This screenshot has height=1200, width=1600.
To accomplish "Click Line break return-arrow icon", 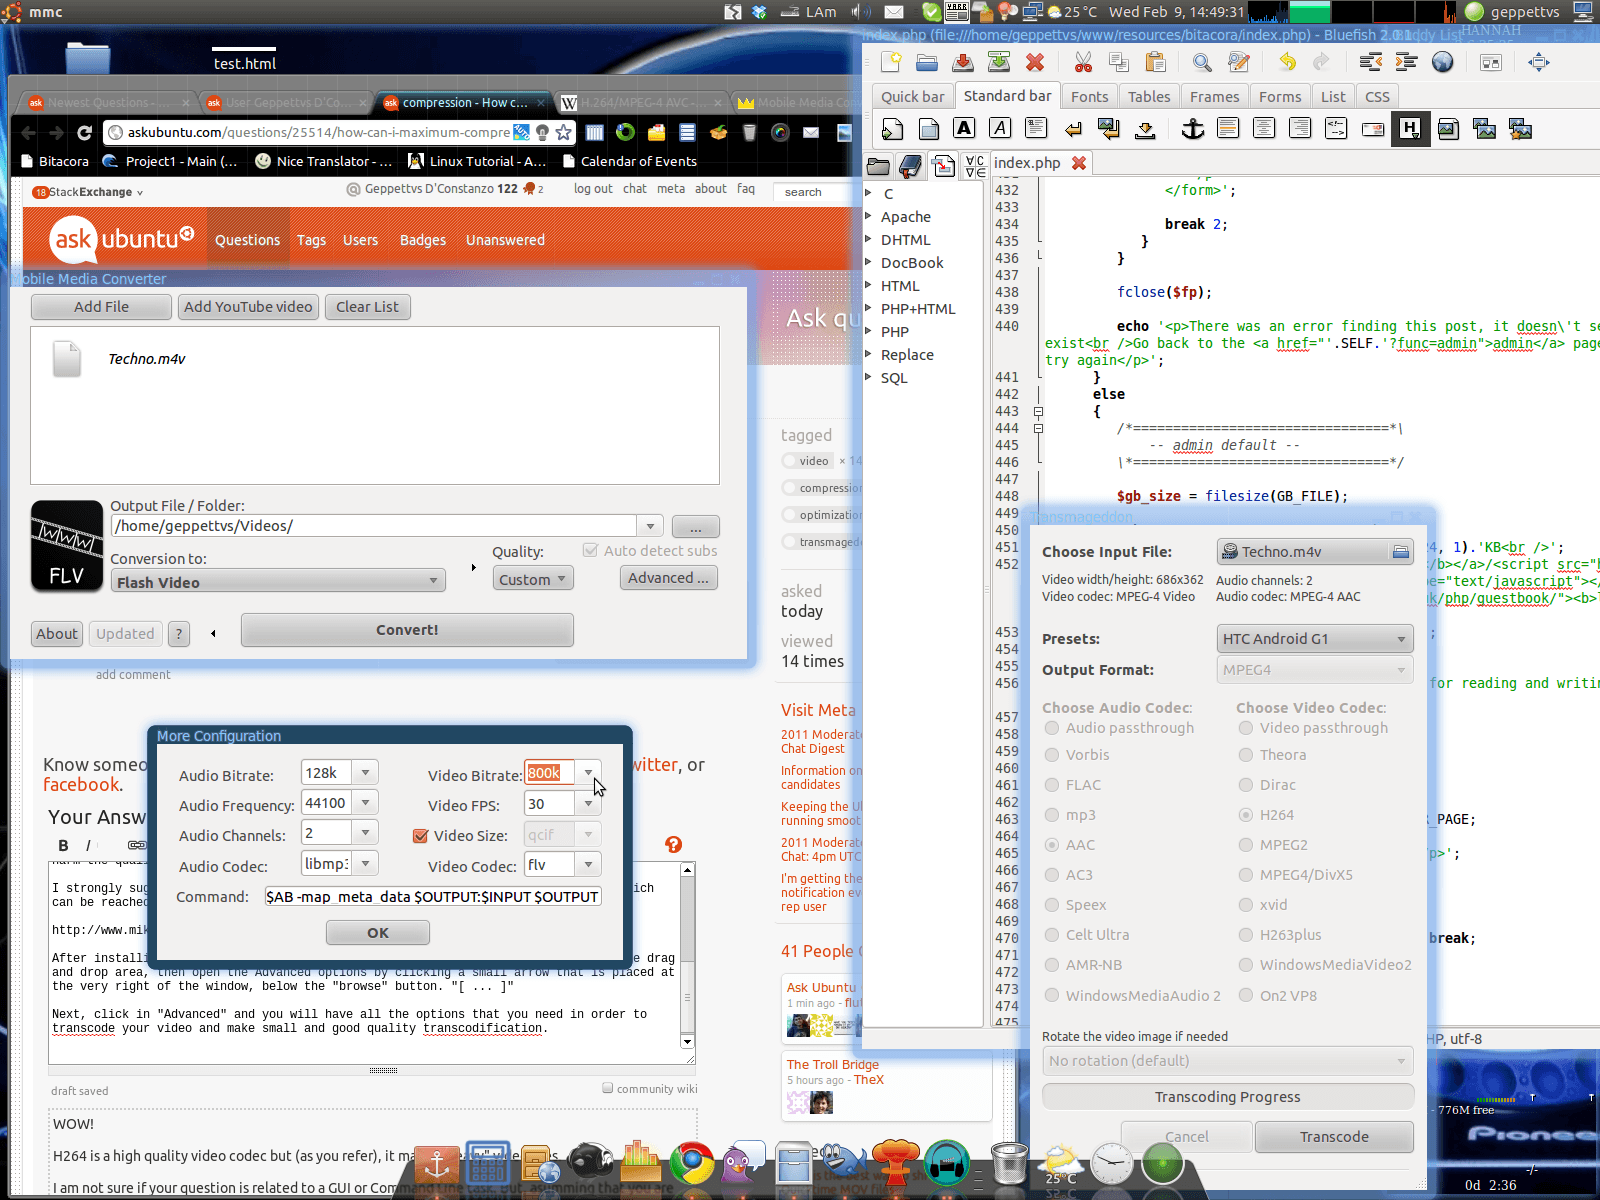I will pyautogui.click(x=1073, y=128).
